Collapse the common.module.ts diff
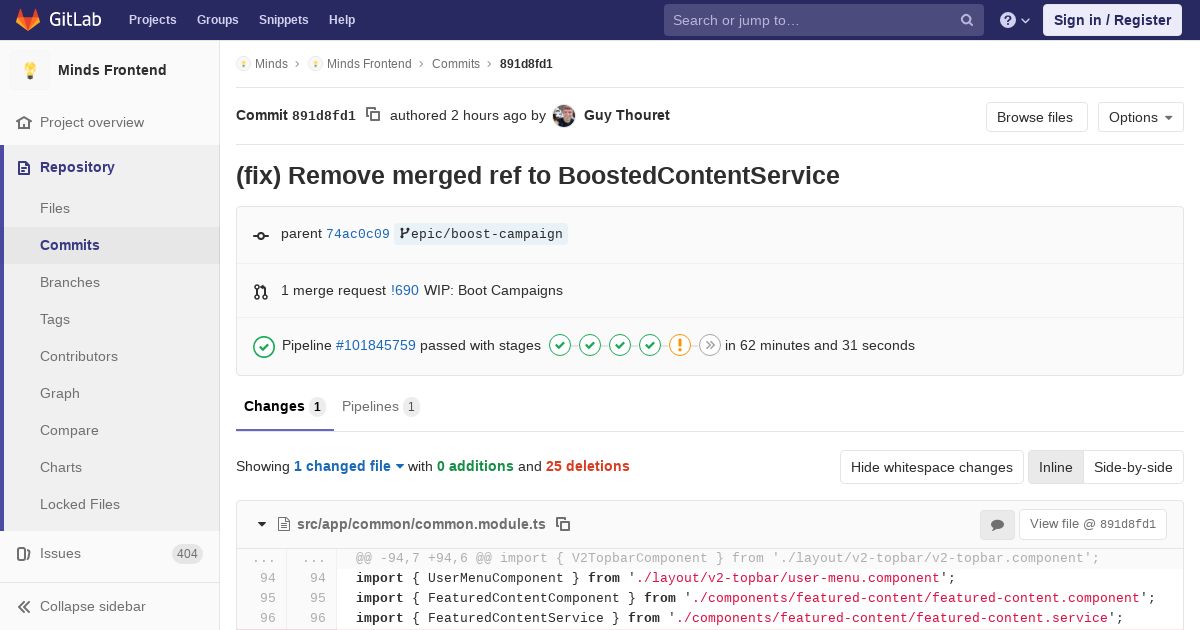1200x630 pixels. (x=262, y=524)
